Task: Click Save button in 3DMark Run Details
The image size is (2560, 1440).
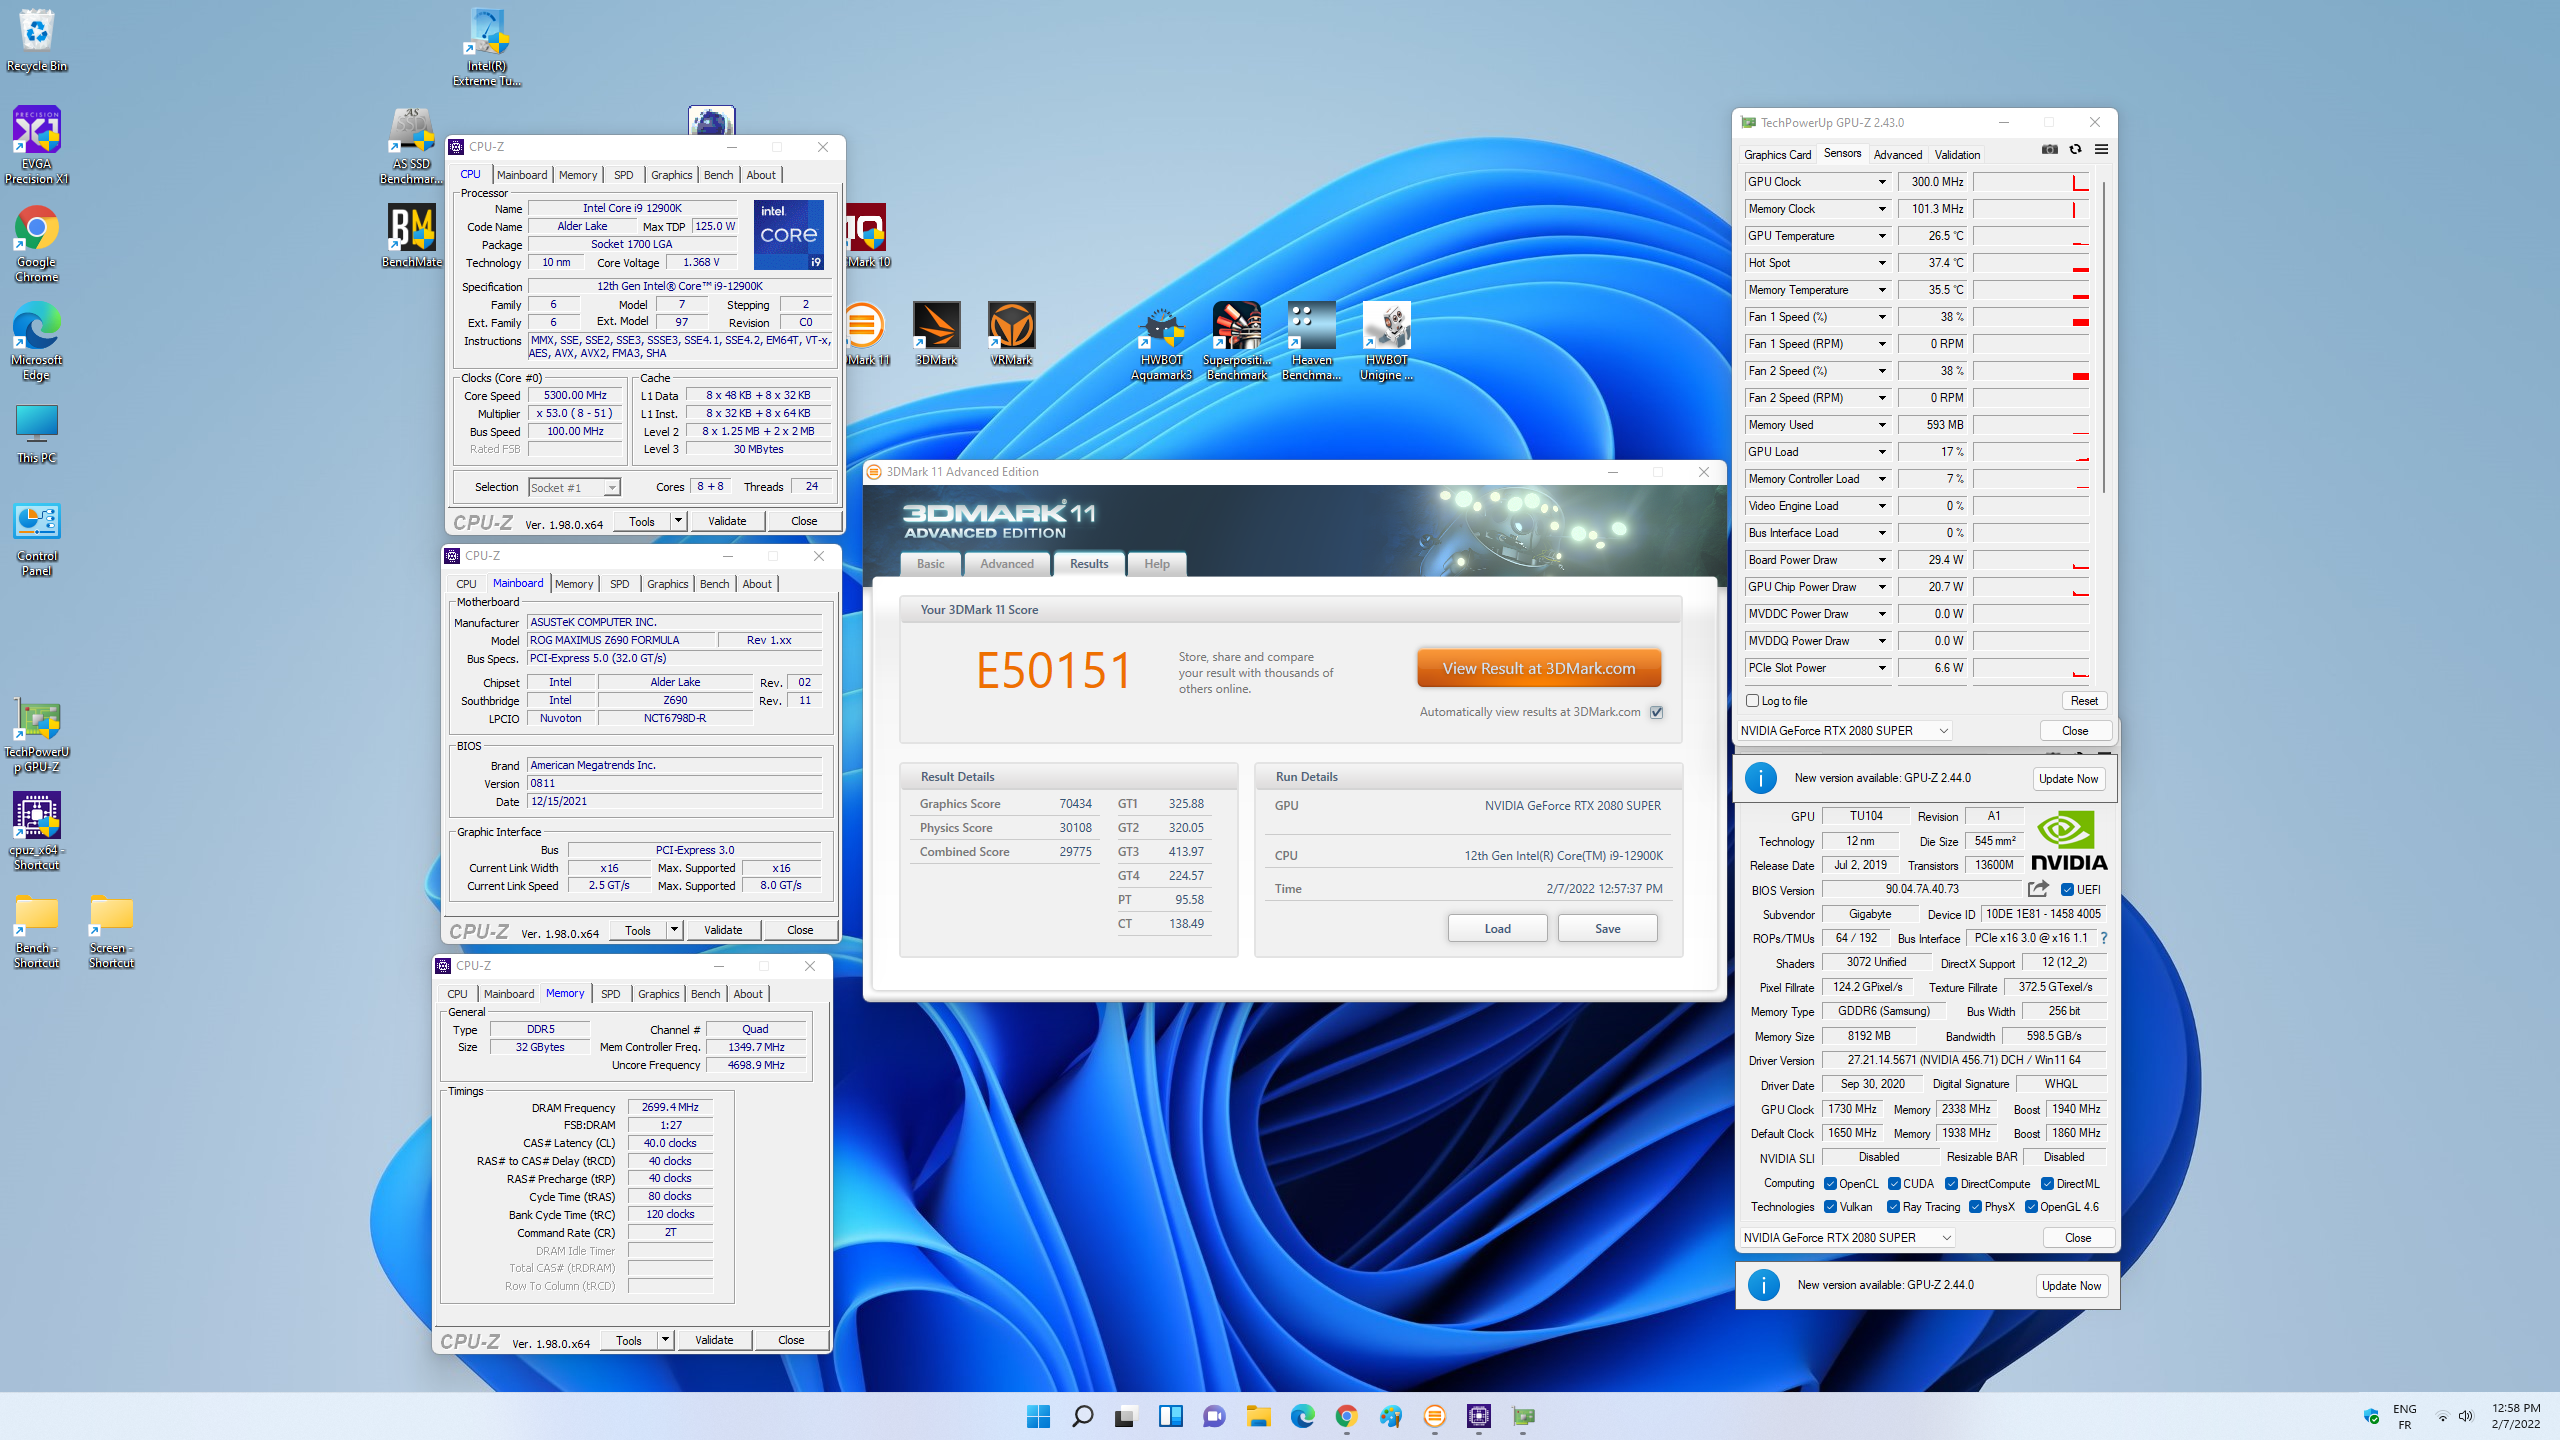Action: click(x=1607, y=929)
